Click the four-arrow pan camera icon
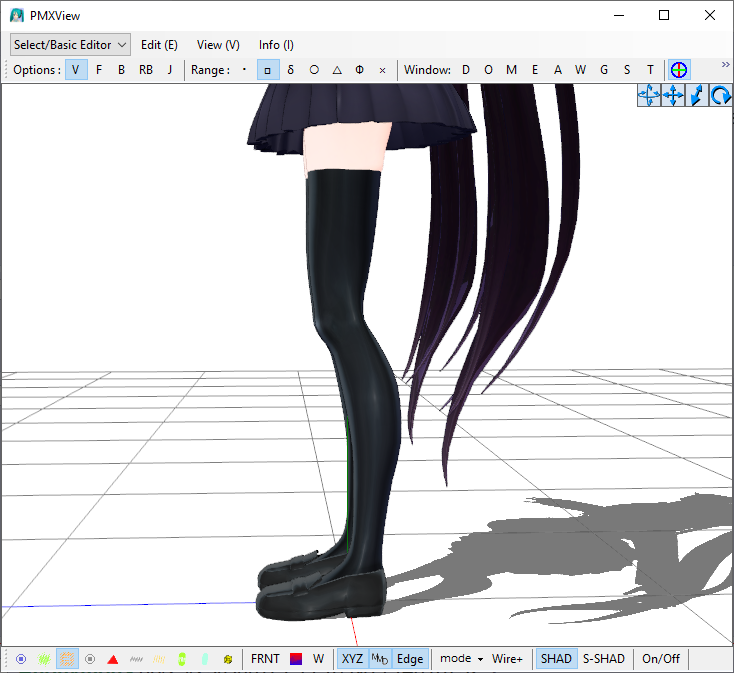This screenshot has height=673, width=734. click(673, 95)
